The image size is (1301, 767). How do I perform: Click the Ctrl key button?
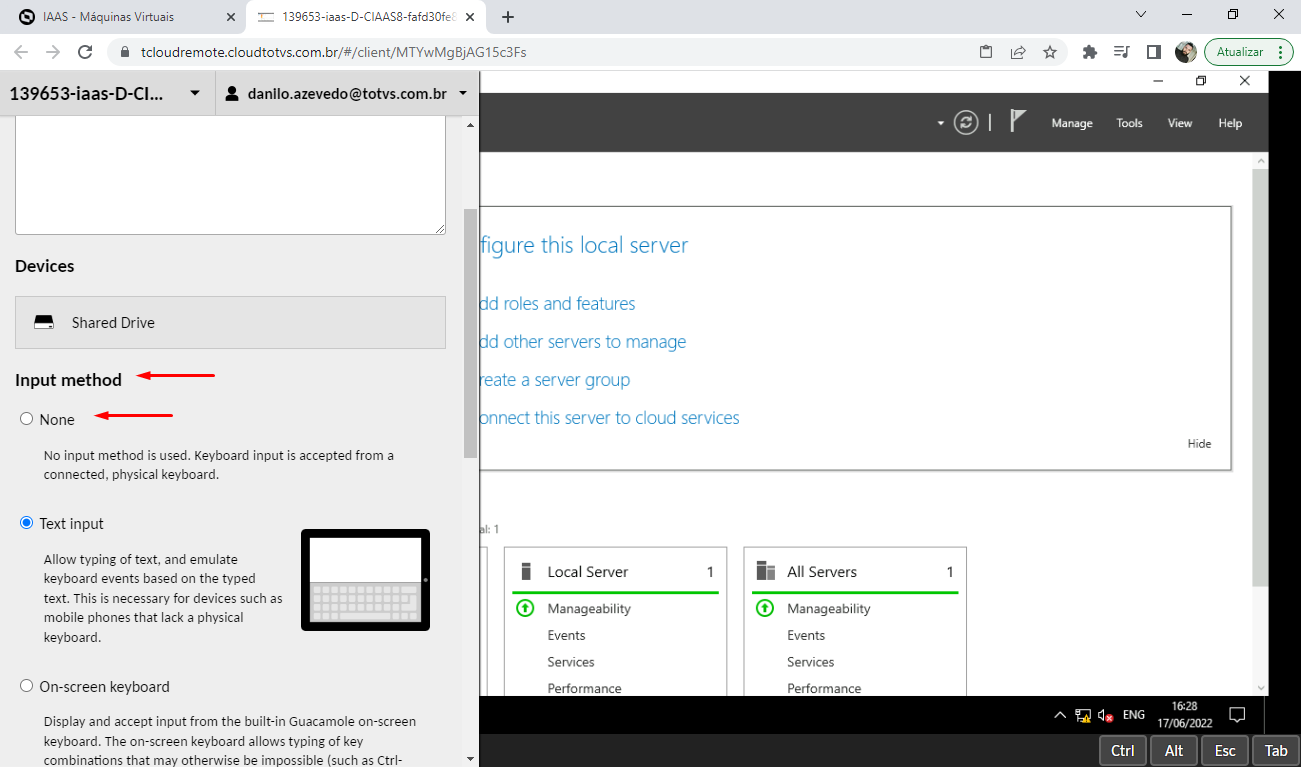1122,750
